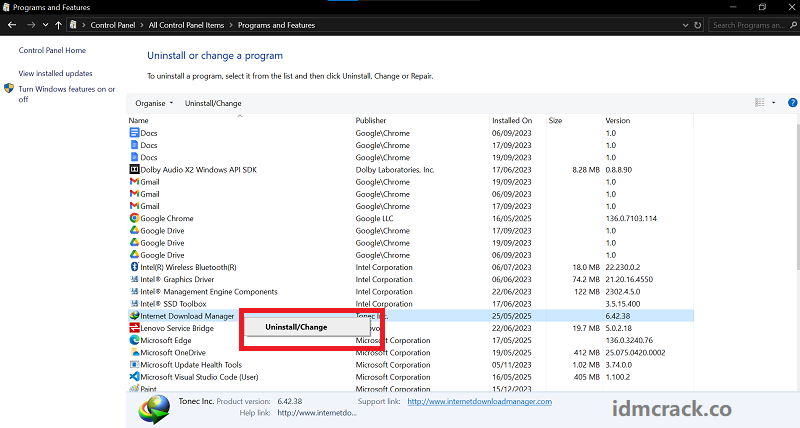Image resolution: width=800 pixels, height=428 pixels.
Task: Click Uninstall/Change in the toolbar
Action: tap(213, 103)
